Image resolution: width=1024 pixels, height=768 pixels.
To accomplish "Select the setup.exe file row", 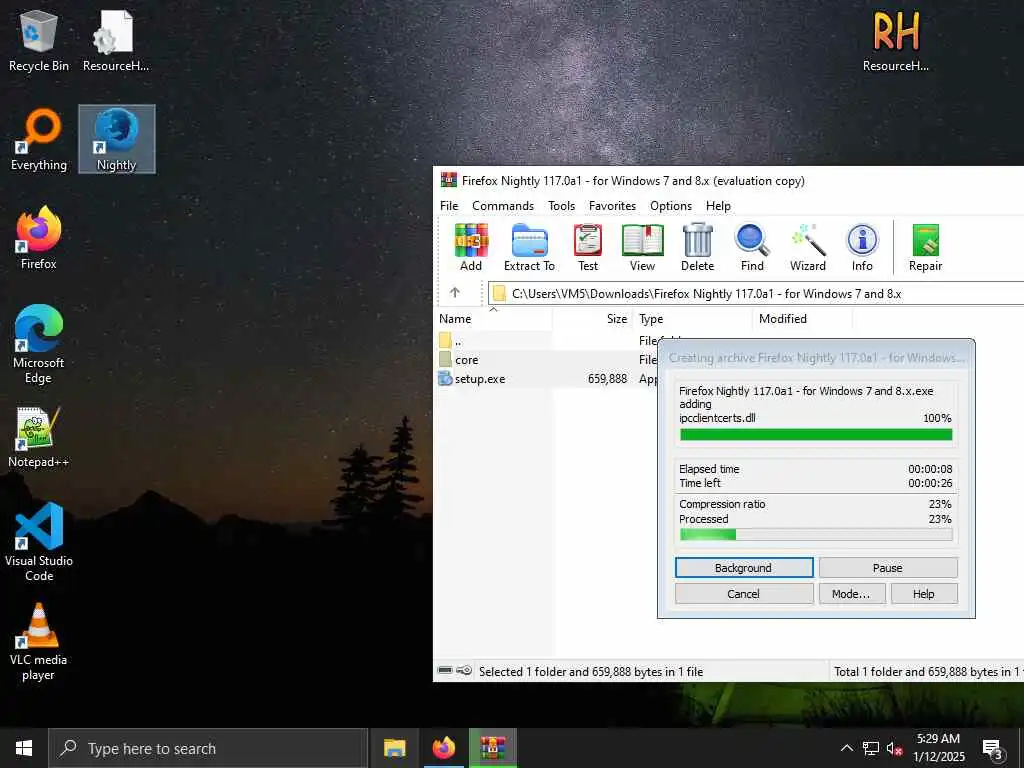I will pyautogui.click(x=547, y=379).
